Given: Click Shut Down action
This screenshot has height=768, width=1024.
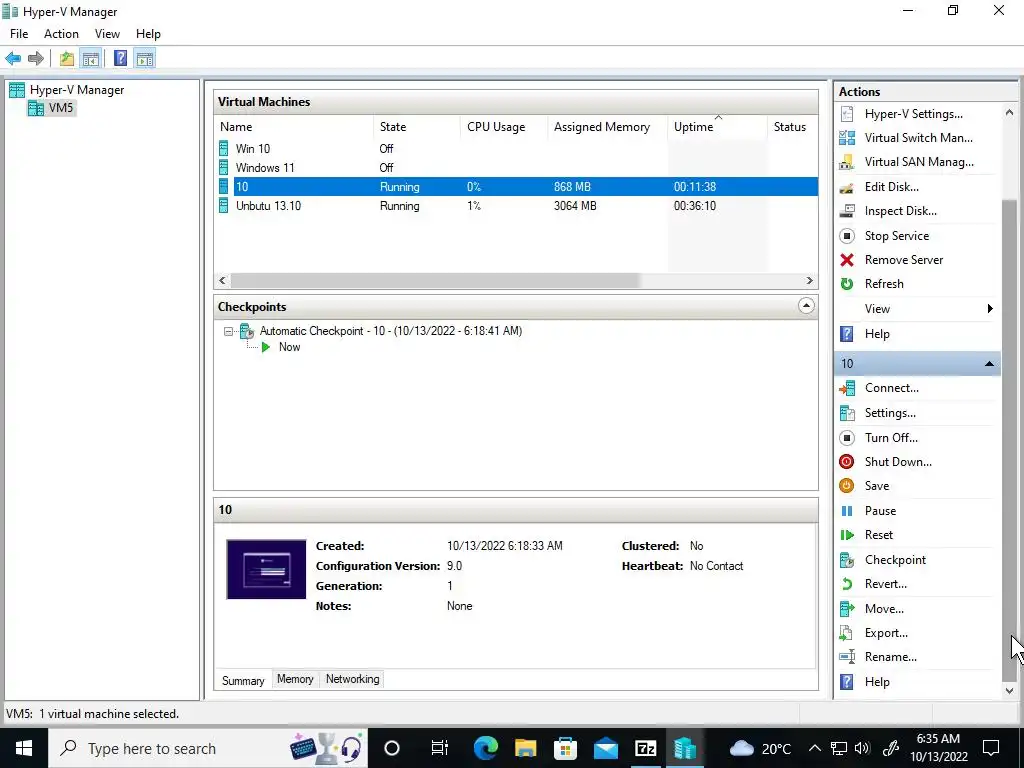Looking at the screenshot, I should coord(898,462).
